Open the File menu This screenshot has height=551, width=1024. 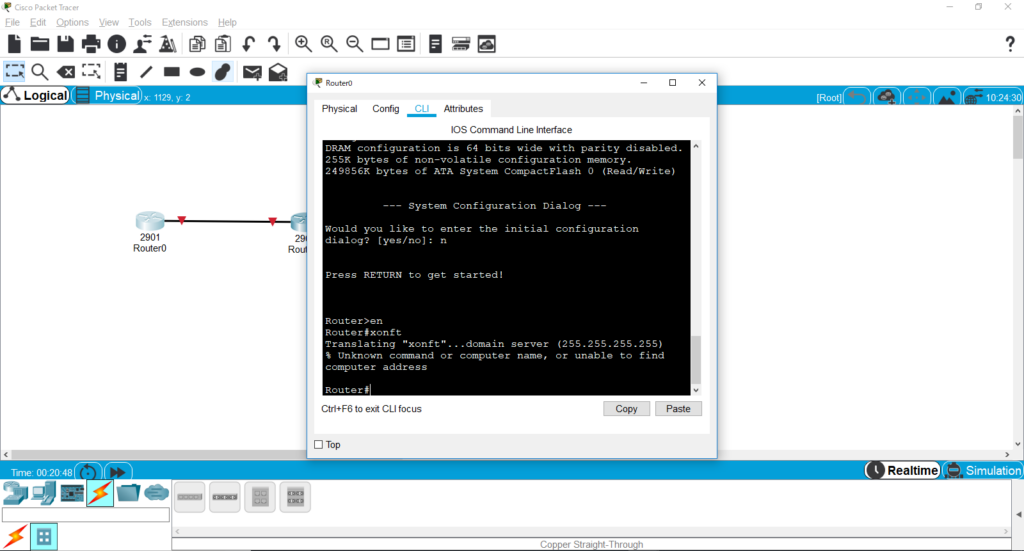(12, 22)
